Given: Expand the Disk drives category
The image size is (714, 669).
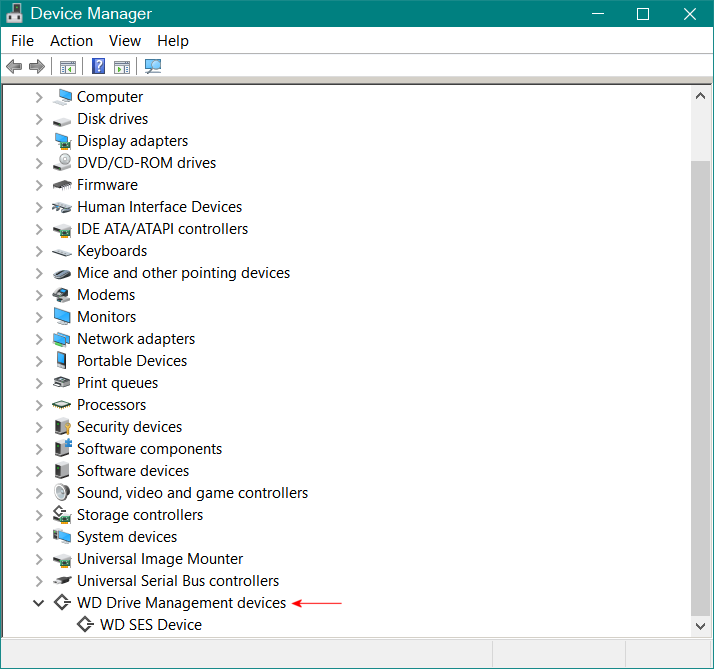Looking at the screenshot, I should tap(39, 119).
